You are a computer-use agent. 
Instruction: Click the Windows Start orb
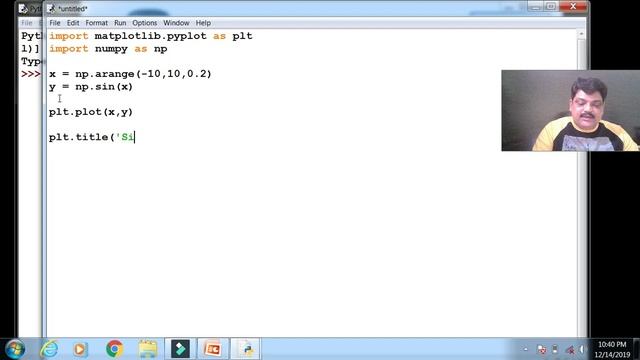click(x=15, y=349)
